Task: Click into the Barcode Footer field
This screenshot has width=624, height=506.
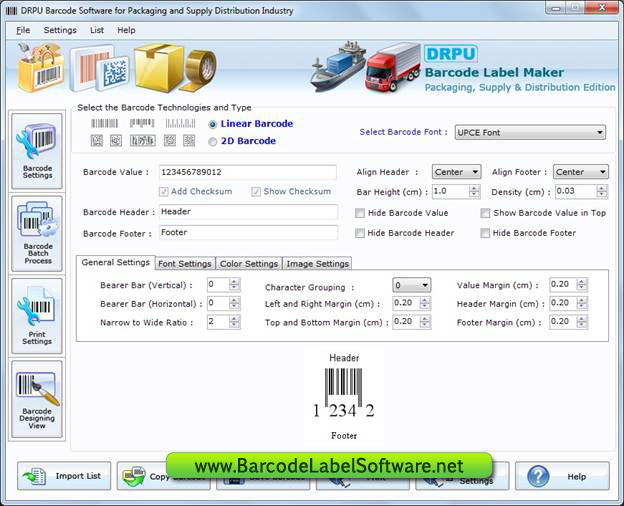Action: [x=248, y=232]
